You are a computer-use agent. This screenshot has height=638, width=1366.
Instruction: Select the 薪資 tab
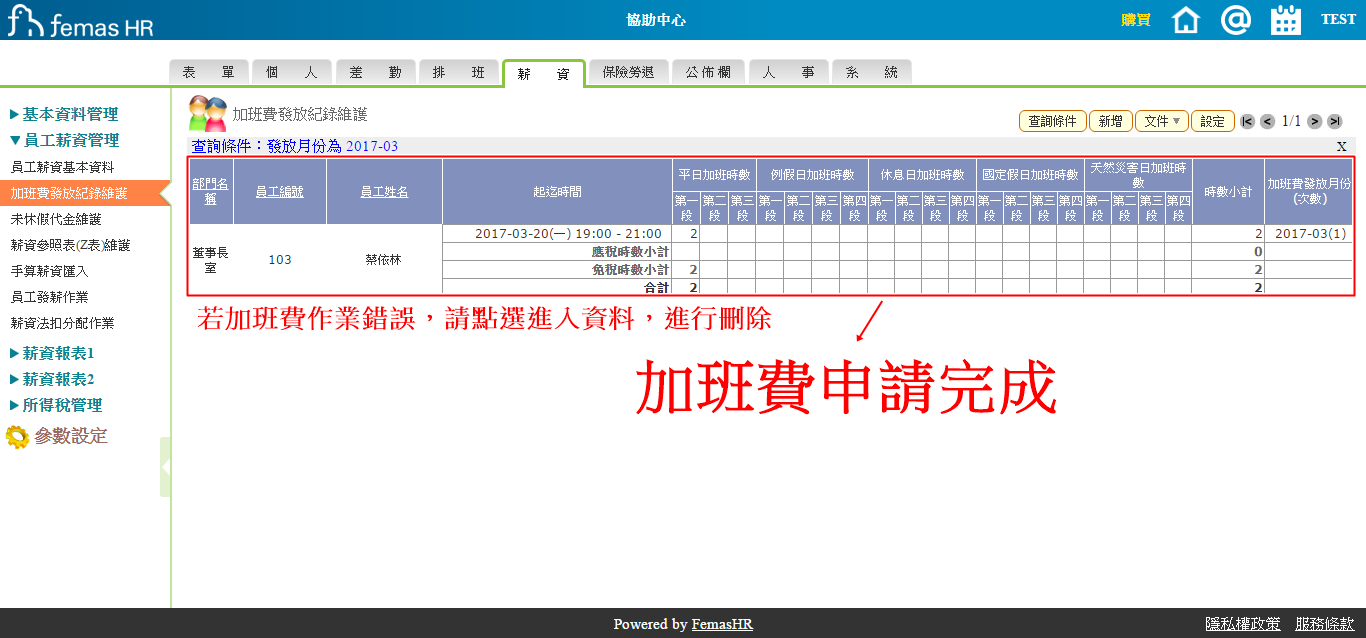click(543, 73)
